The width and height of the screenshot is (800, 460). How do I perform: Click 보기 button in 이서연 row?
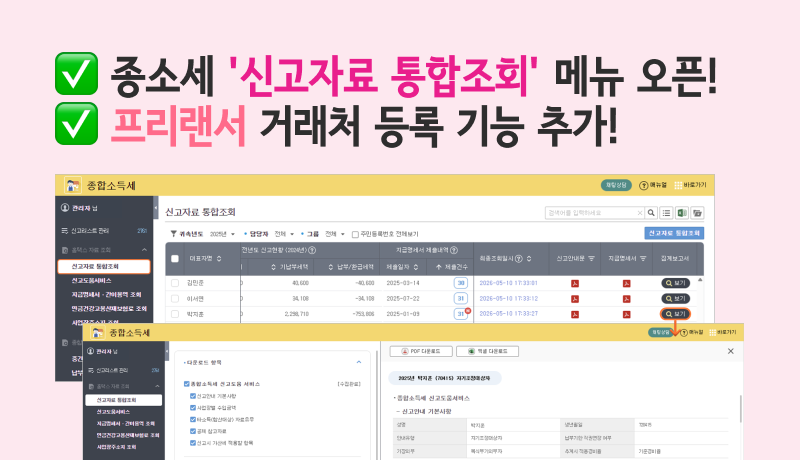coord(675,298)
